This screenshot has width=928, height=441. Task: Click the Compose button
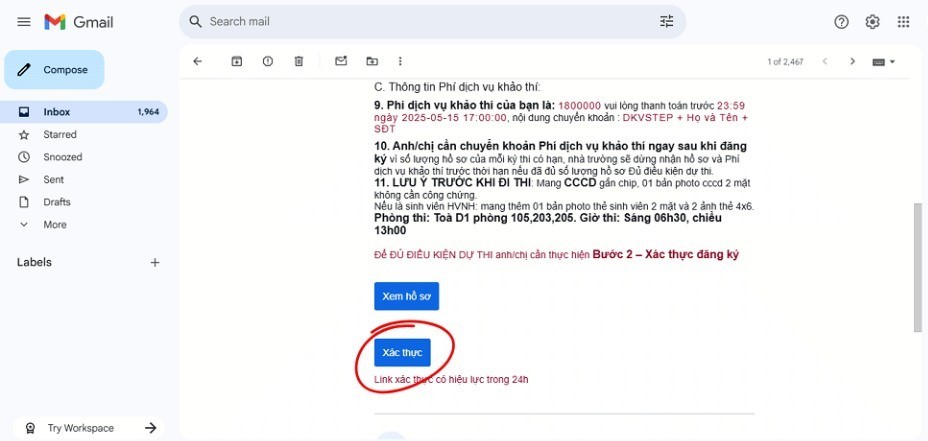tap(54, 70)
